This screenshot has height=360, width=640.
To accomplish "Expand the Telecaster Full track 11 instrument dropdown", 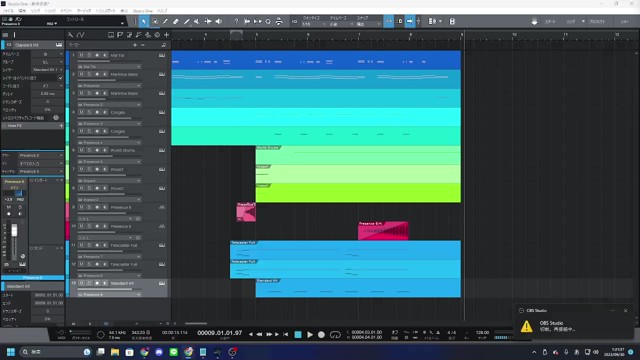I will click(109, 257).
